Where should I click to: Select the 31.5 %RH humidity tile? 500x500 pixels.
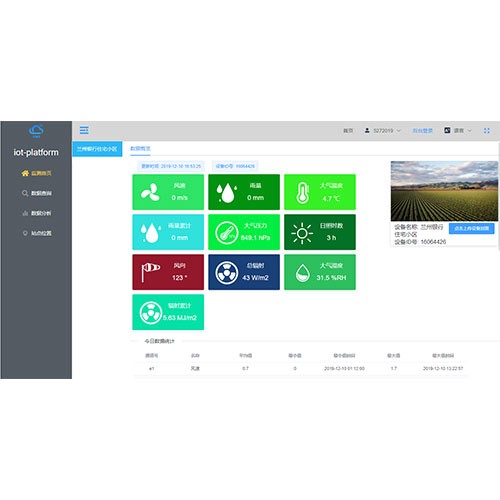pyautogui.click(x=320, y=272)
